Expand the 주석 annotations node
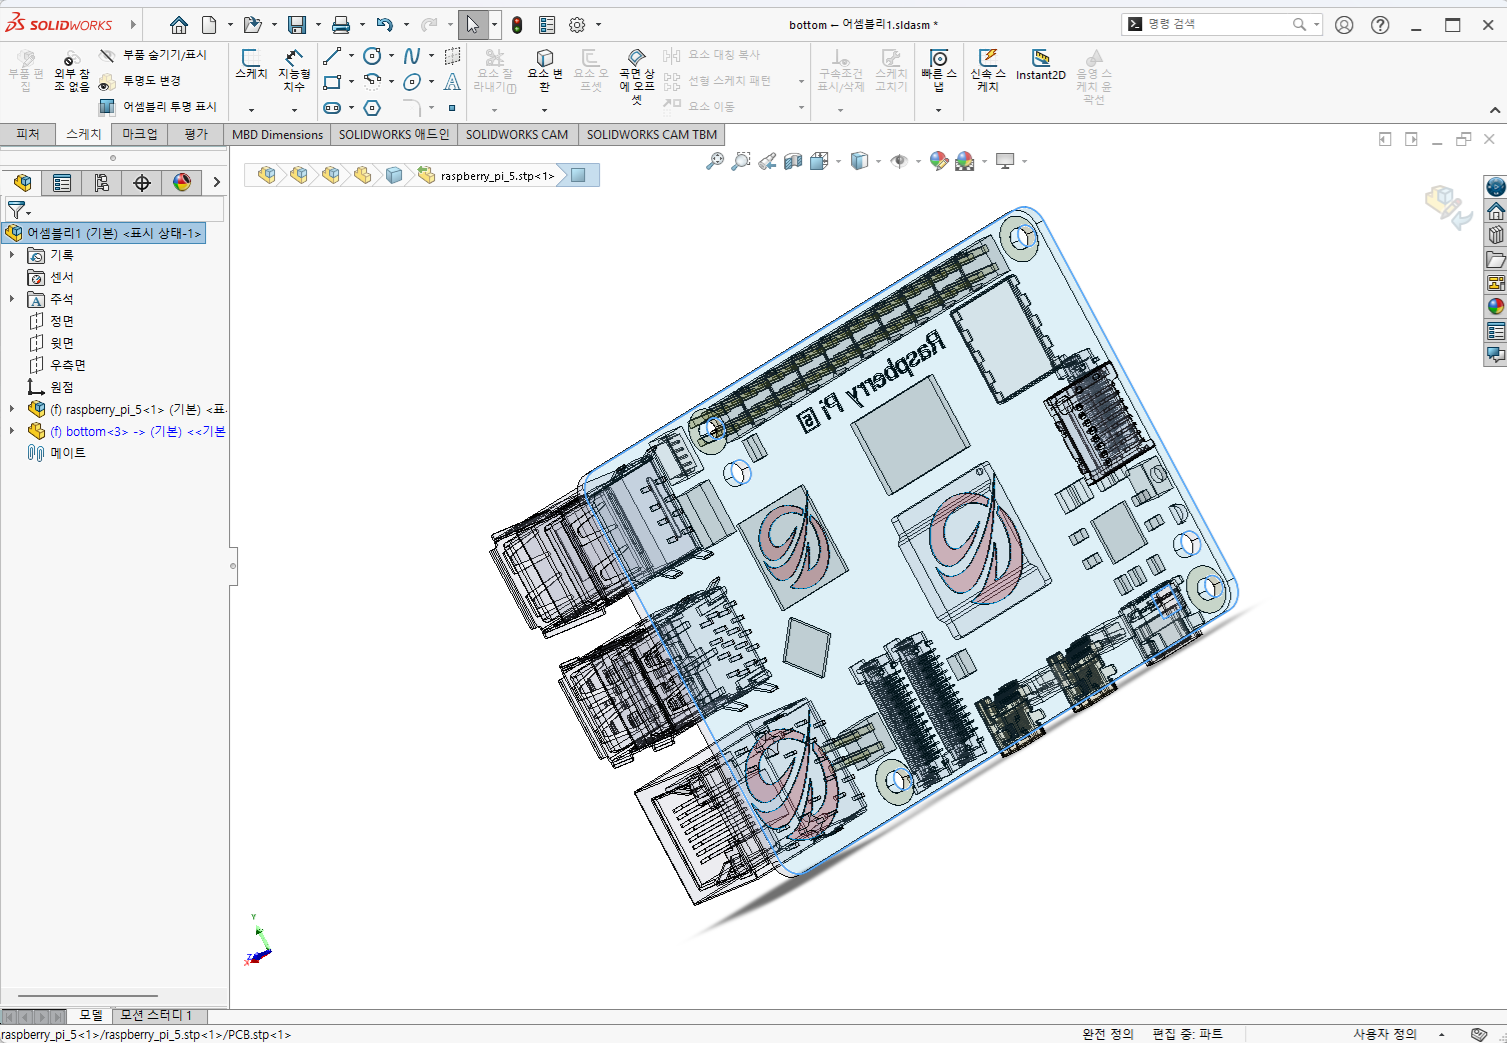This screenshot has height=1043, width=1507. (x=12, y=299)
